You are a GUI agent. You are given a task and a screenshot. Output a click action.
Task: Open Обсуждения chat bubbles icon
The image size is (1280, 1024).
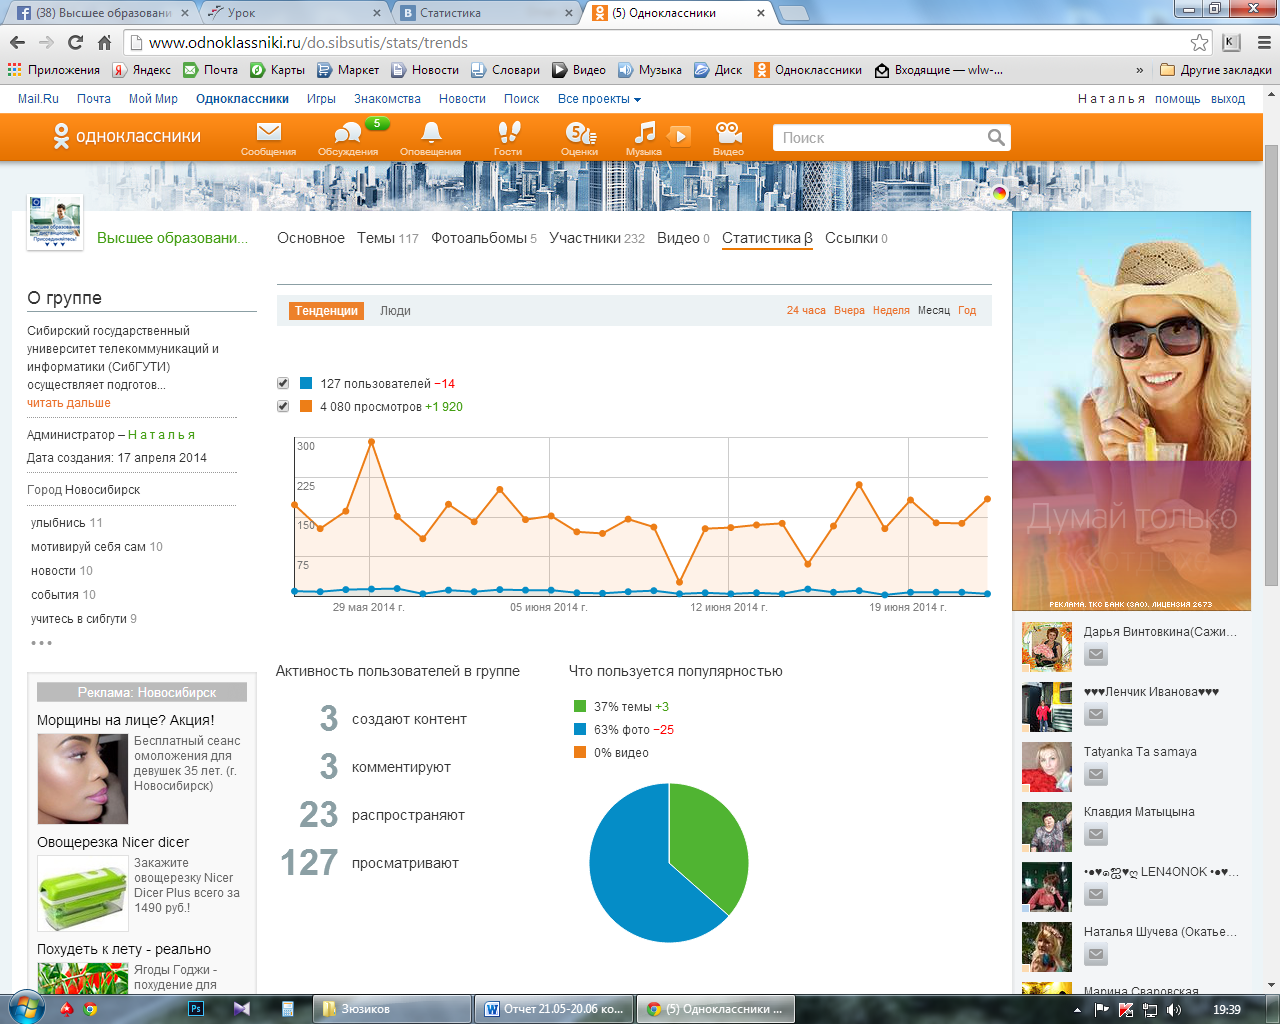coord(348,133)
